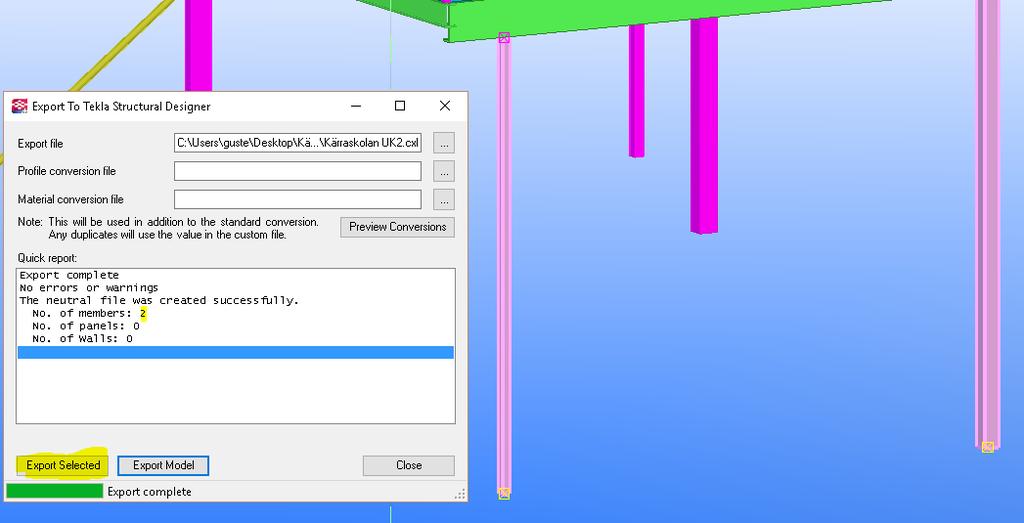Image resolution: width=1024 pixels, height=523 pixels.
Task: Minimize the Export To Tekla Structural Designer dialog
Action: (356, 106)
